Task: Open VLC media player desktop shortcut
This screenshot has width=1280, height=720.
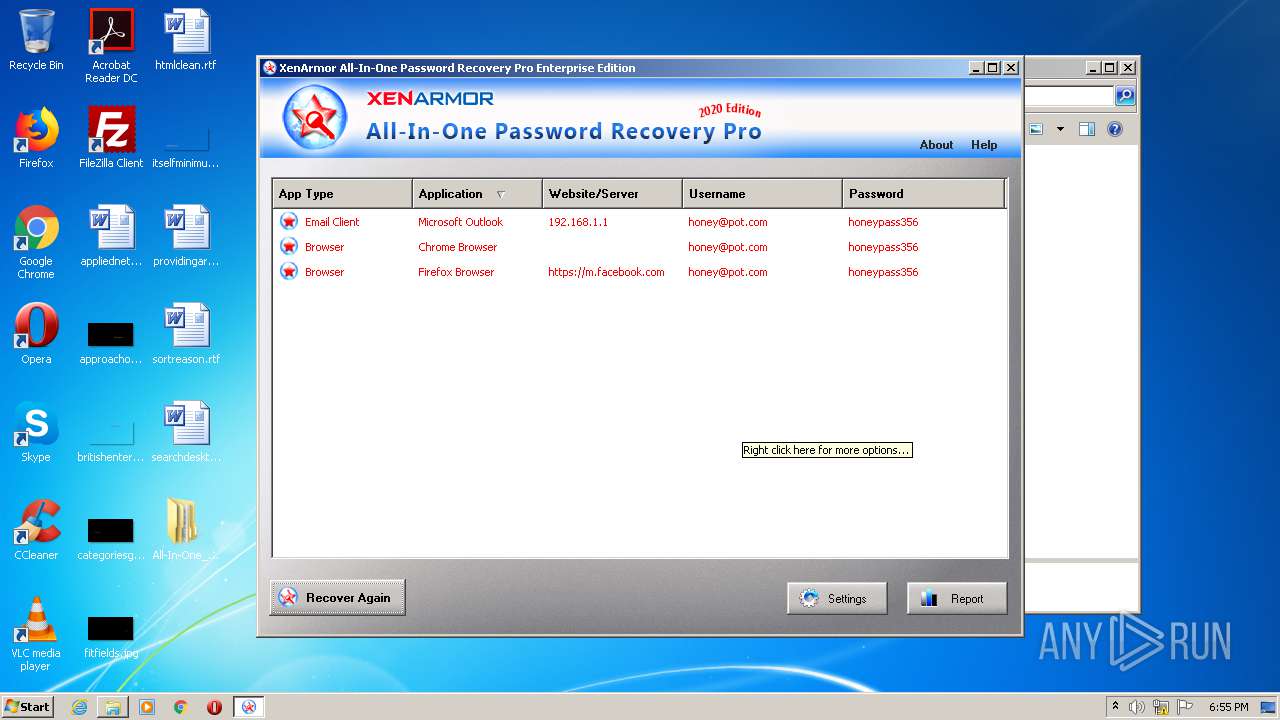Action: (36, 633)
